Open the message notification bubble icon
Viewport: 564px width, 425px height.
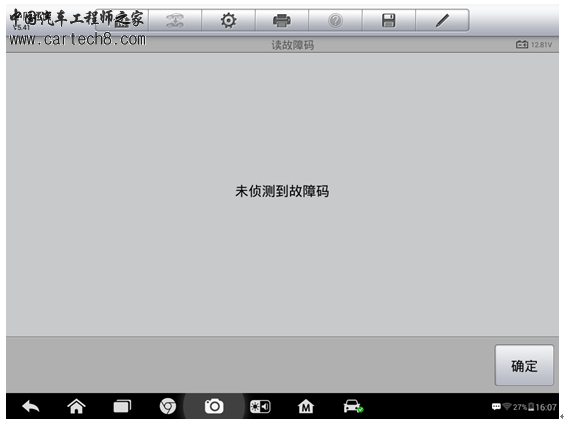[496, 407]
